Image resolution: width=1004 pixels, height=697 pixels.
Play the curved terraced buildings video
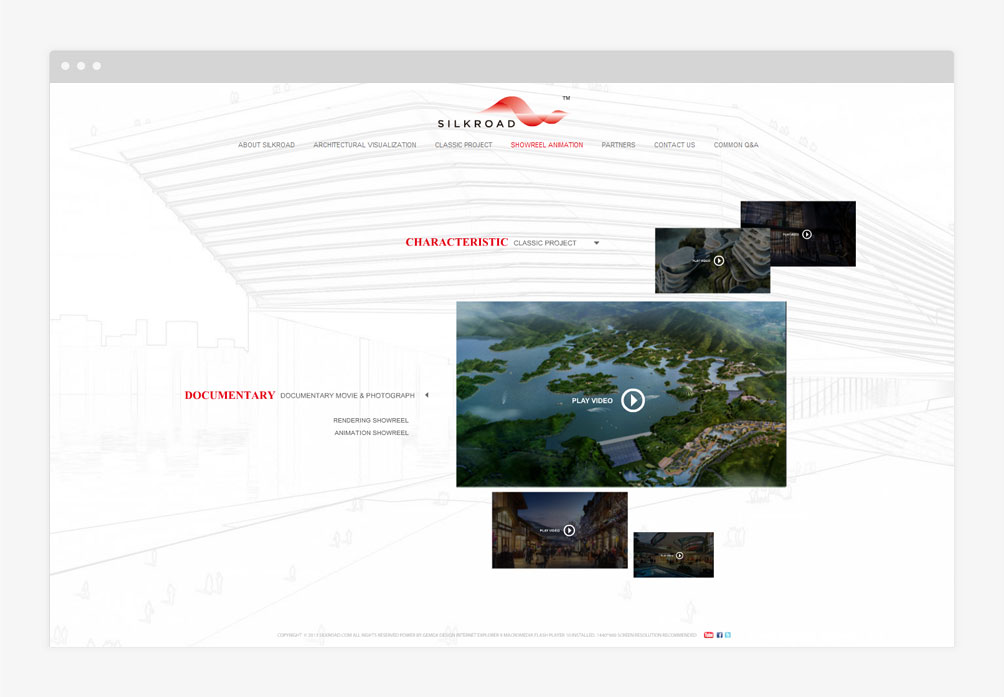click(718, 261)
